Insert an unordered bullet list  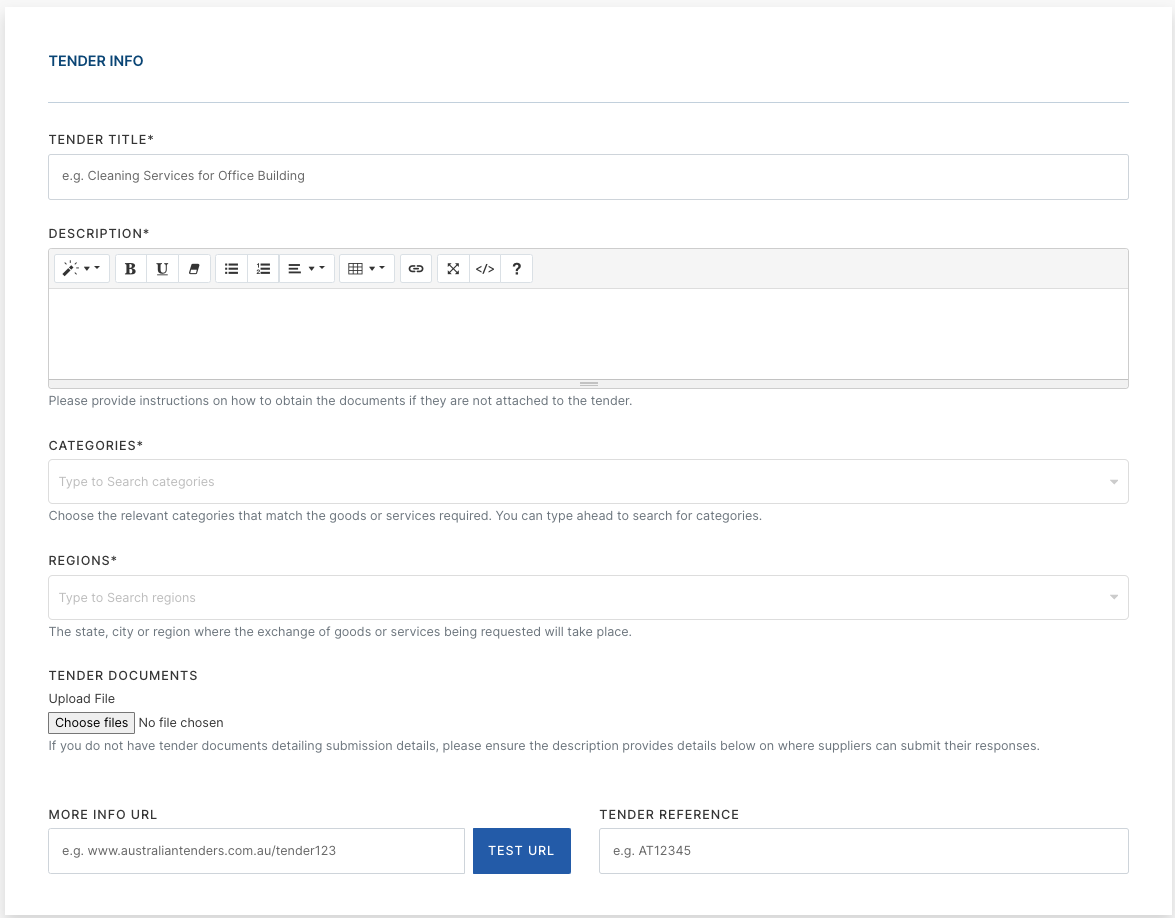tap(231, 269)
